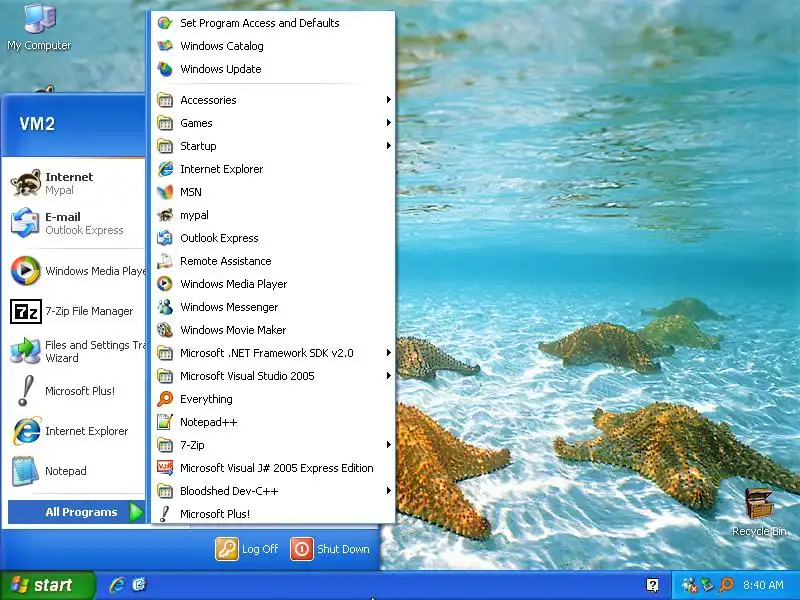The image size is (800, 600).
Task: Click the Accessories folder icon
Action: [x=165, y=100]
